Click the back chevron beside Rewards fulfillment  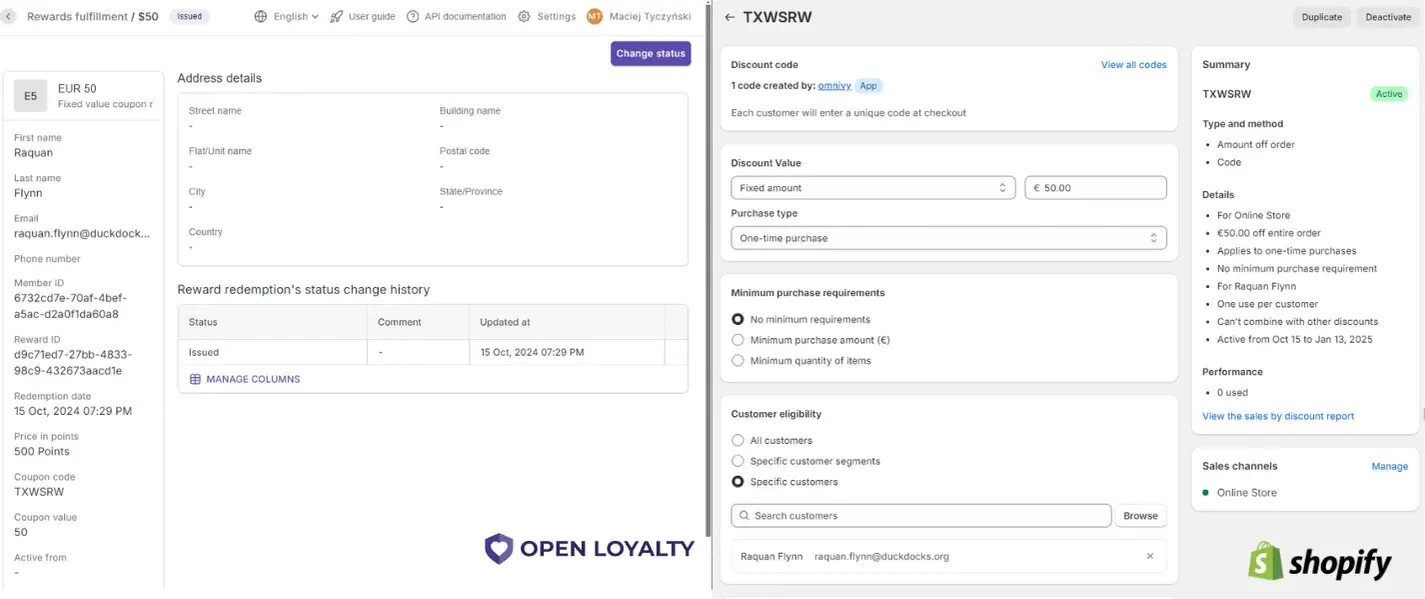(x=9, y=16)
